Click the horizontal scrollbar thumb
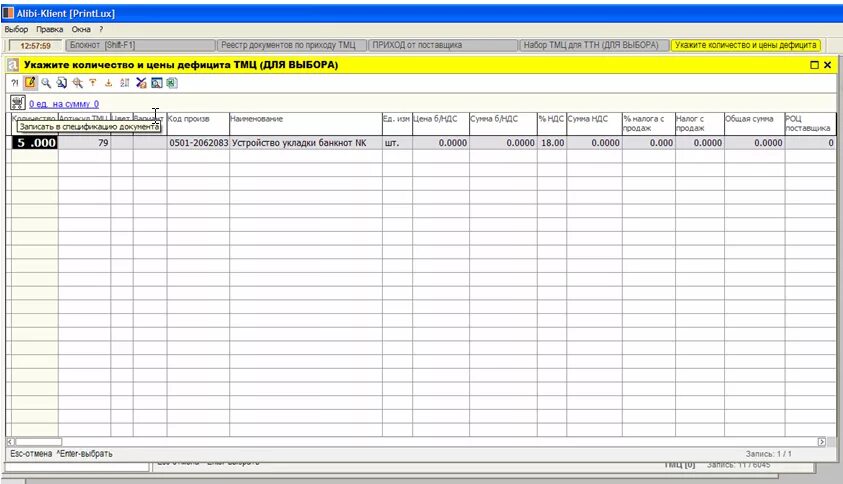This screenshot has height=484, width=843. click(38, 442)
